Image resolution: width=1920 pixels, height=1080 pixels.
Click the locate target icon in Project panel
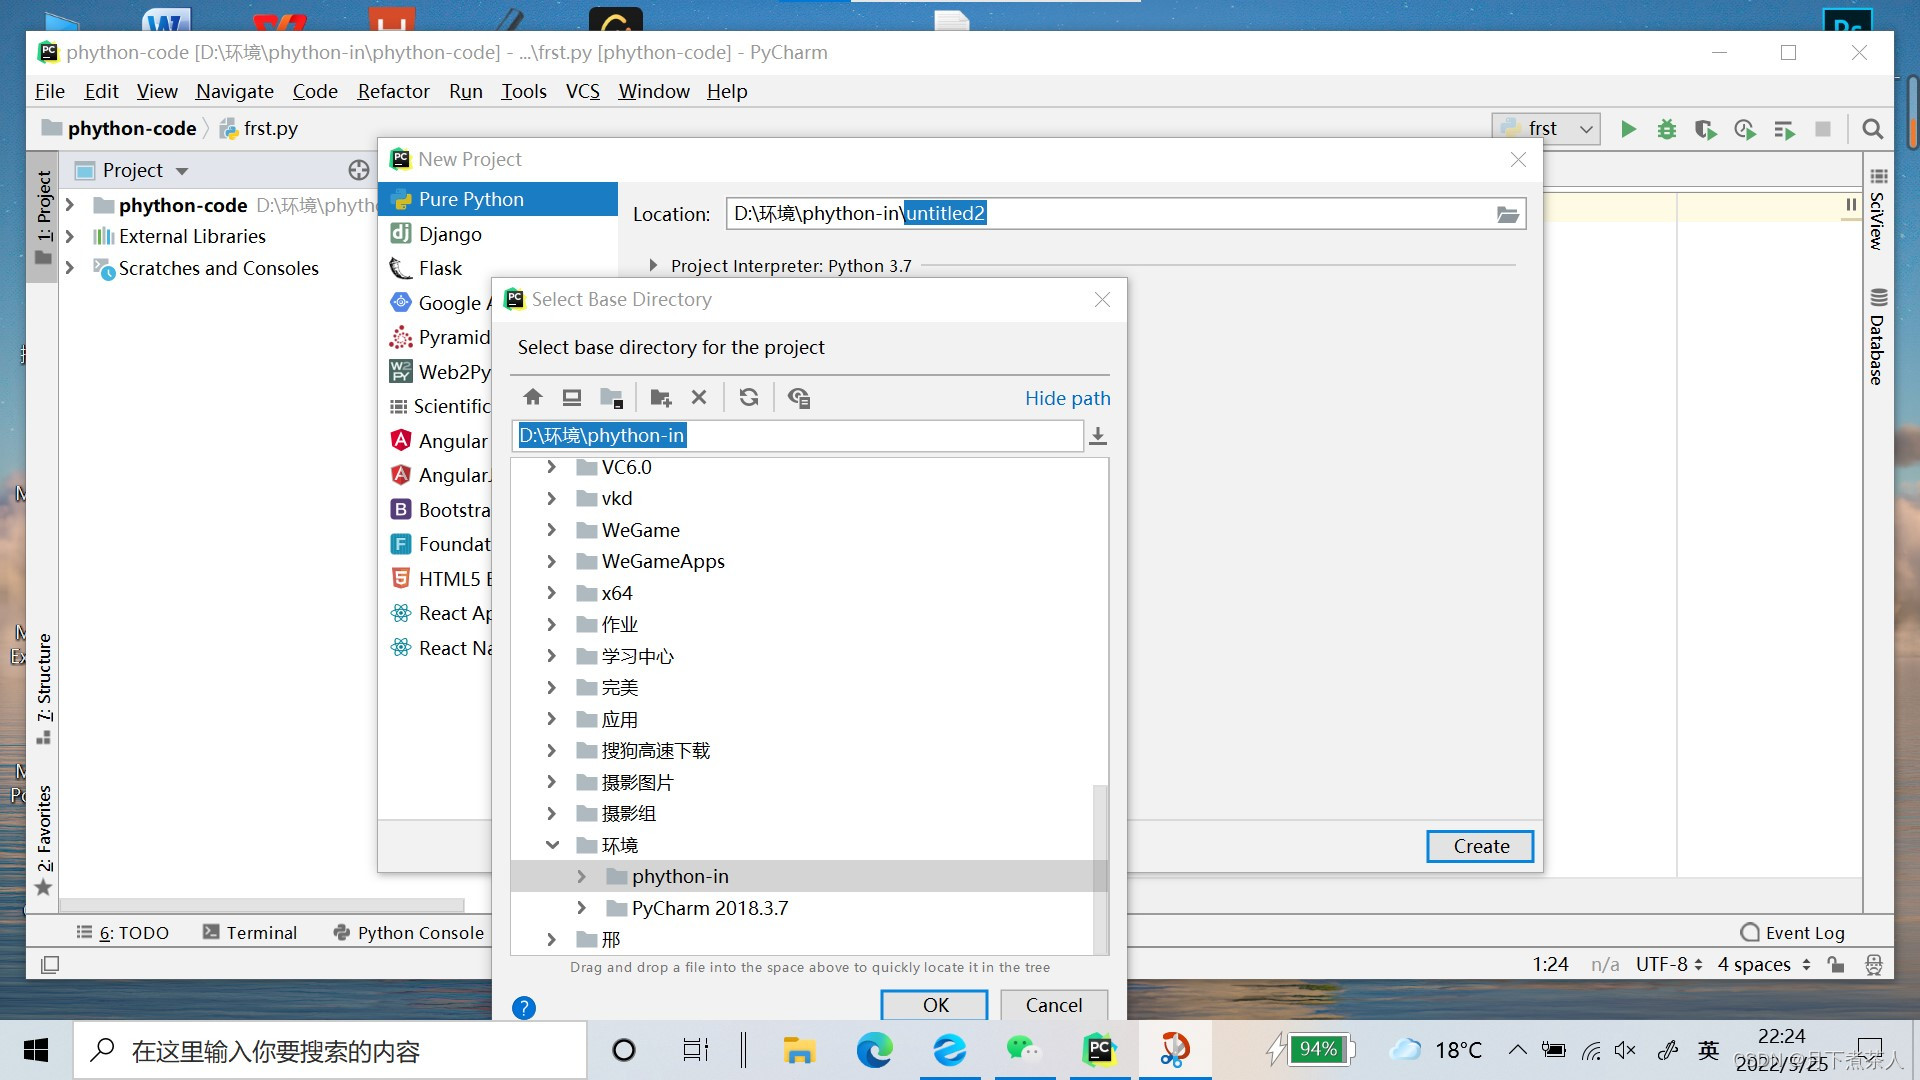pyautogui.click(x=359, y=170)
